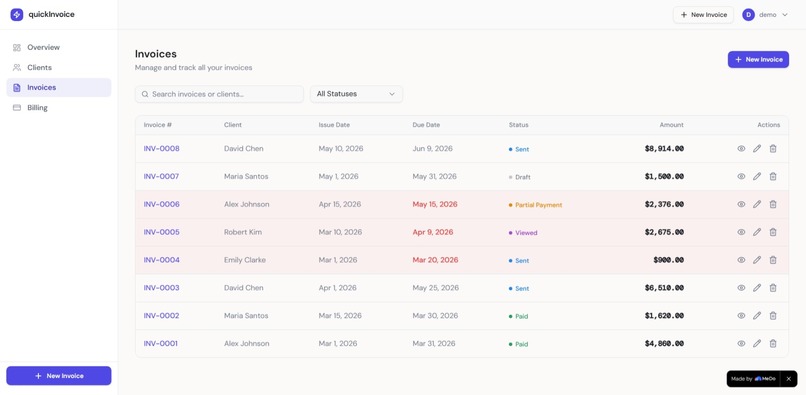The image size is (806, 395).
Task: Click the demo user avatar
Action: click(x=748, y=15)
